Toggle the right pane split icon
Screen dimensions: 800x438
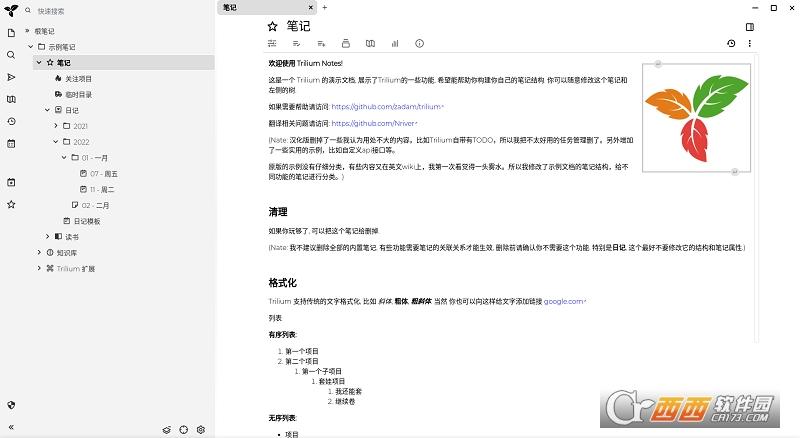pyautogui.click(x=749, y=27)
